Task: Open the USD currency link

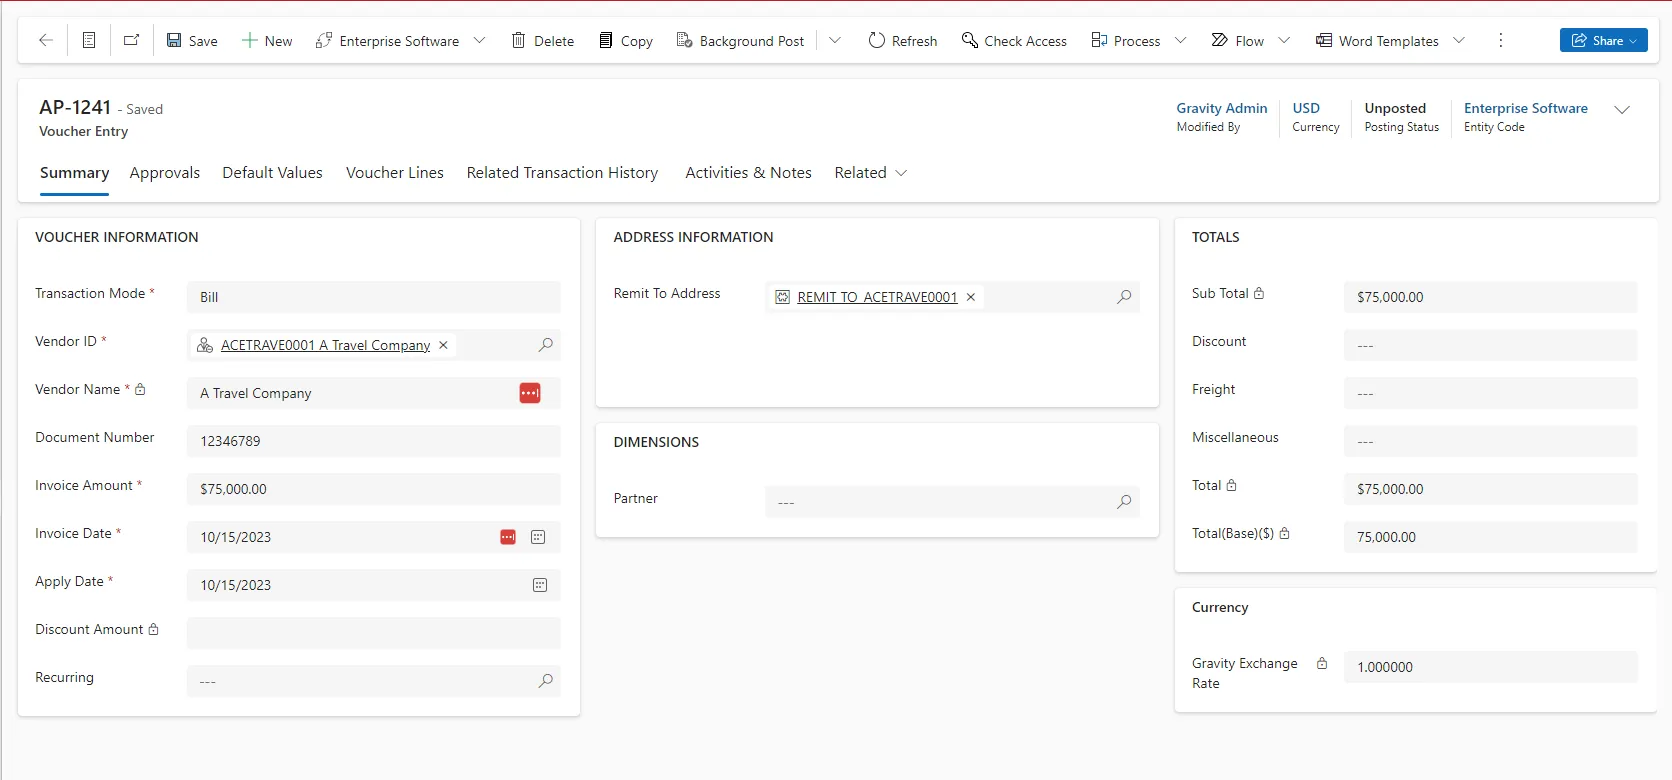Action: tap(1306, 108)
